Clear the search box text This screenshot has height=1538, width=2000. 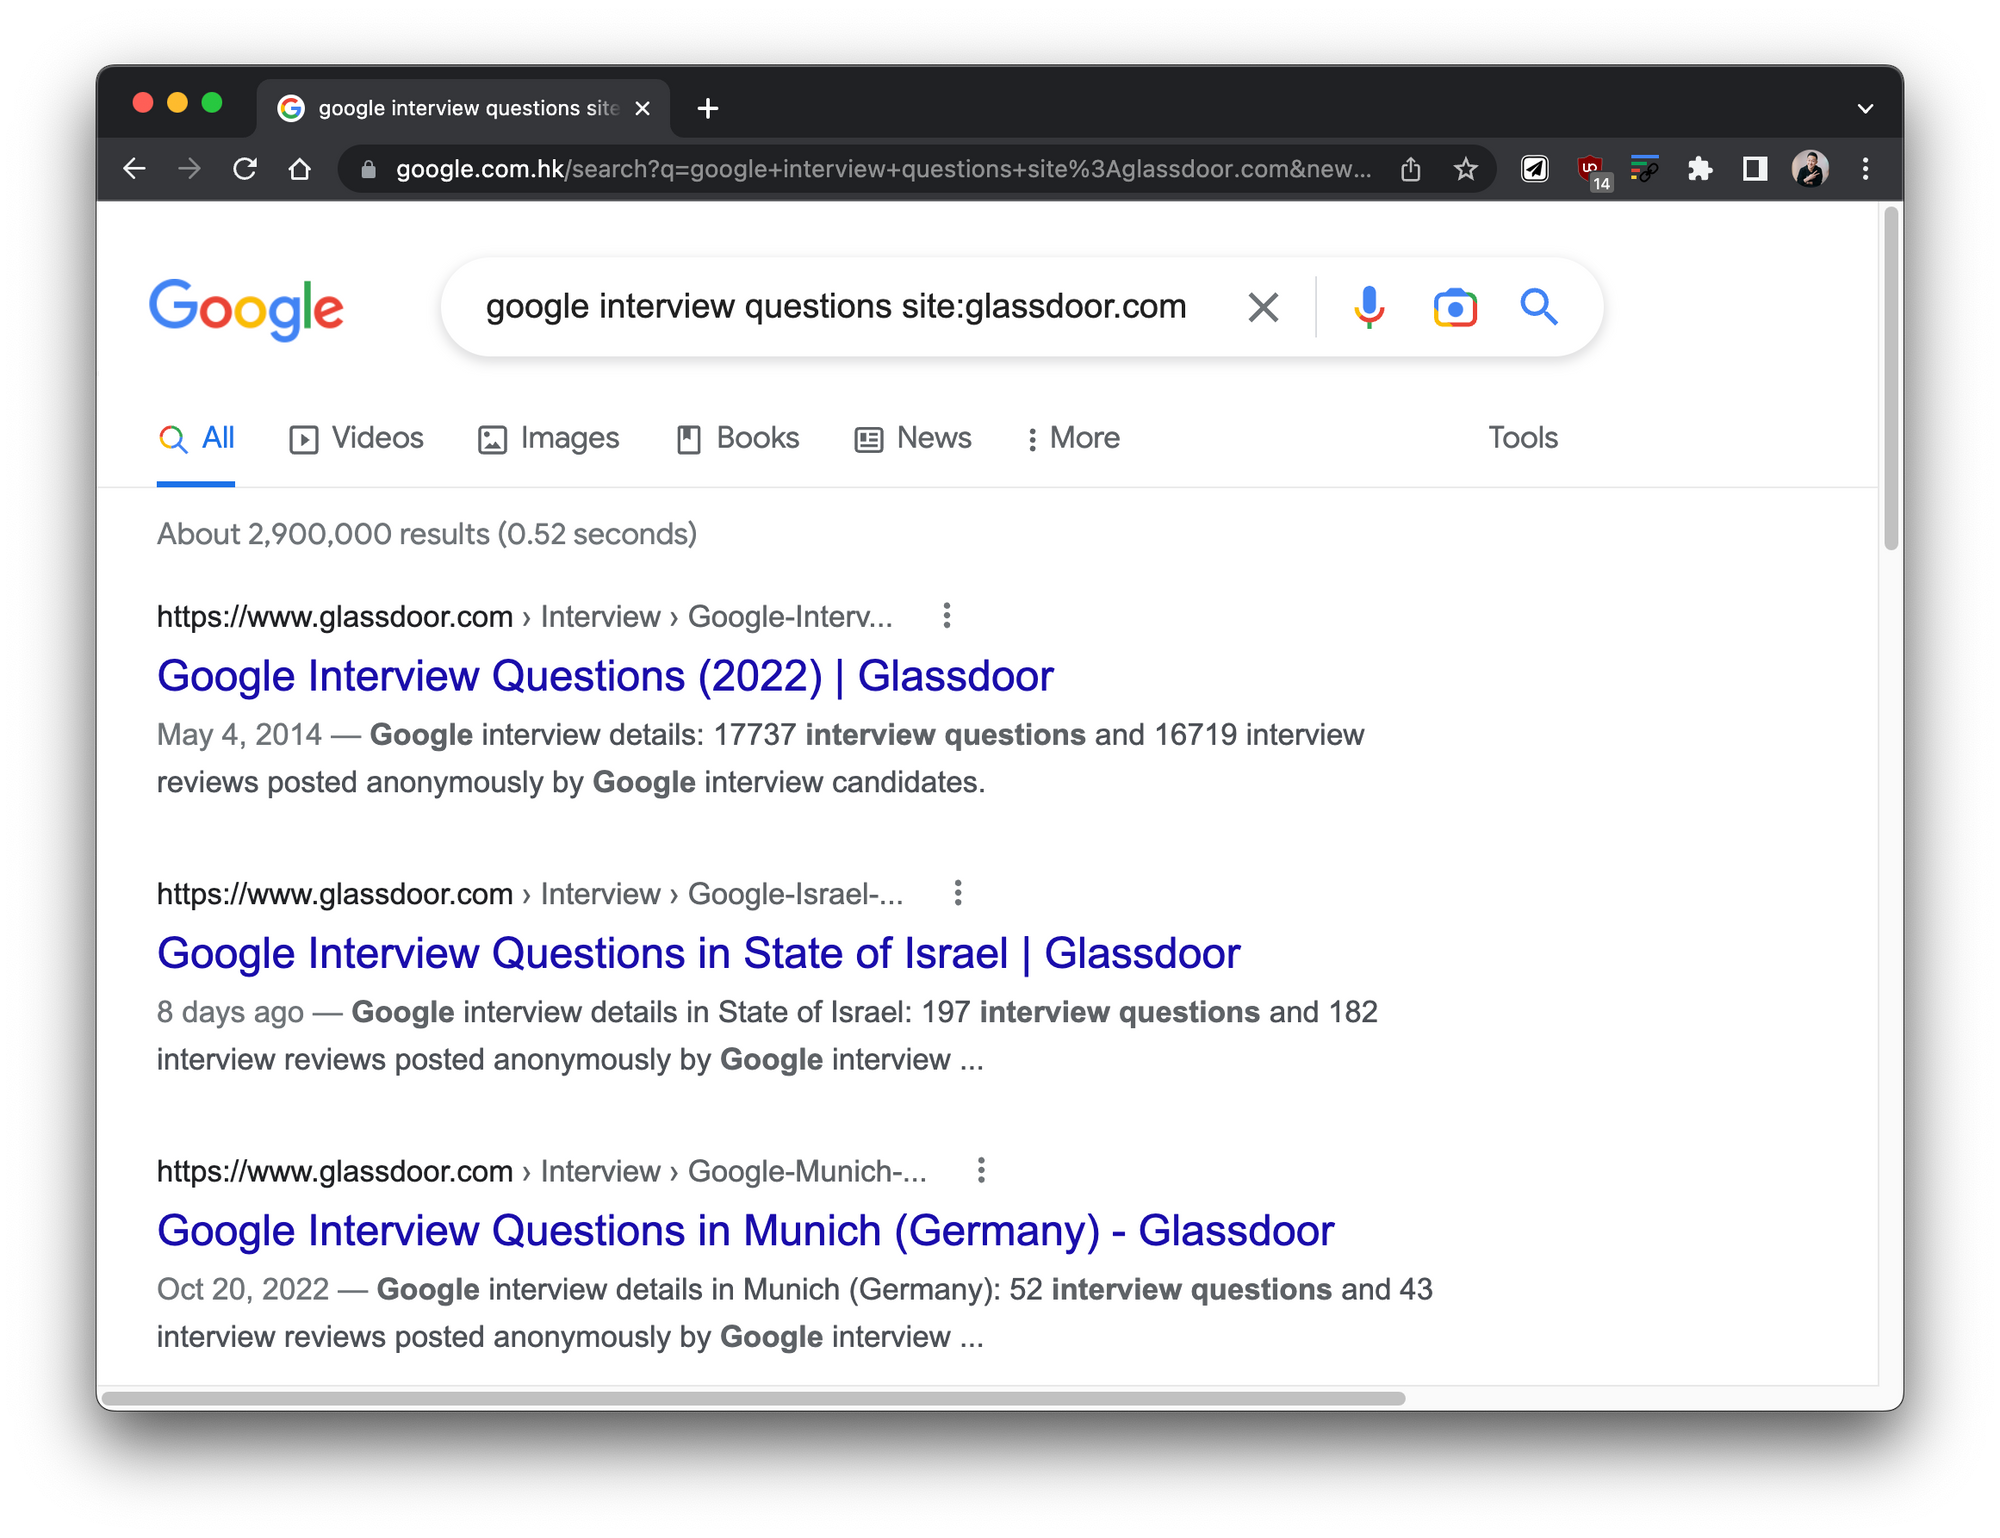coord(1263,307)
